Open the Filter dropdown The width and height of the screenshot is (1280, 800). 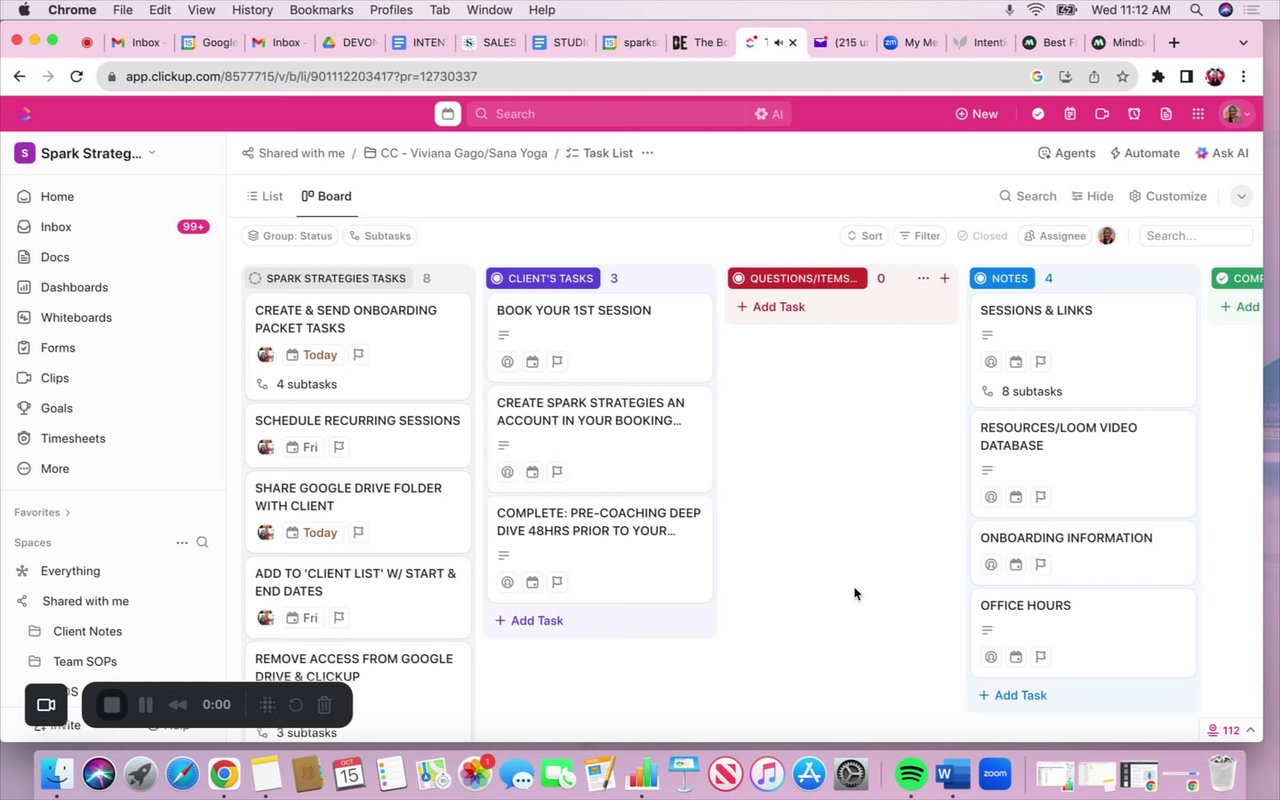click(x=919, y=236)
